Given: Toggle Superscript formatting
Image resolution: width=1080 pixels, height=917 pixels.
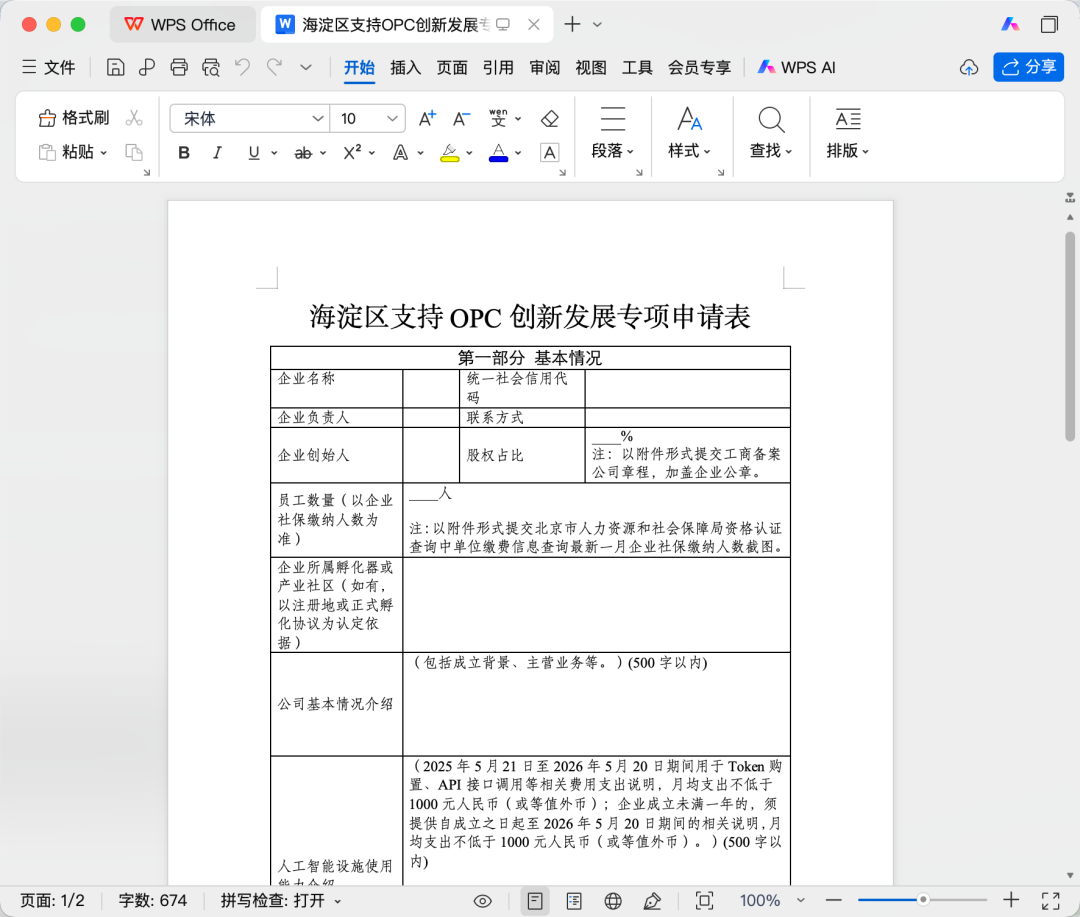Looking at the screenshot, I should 352,152.
